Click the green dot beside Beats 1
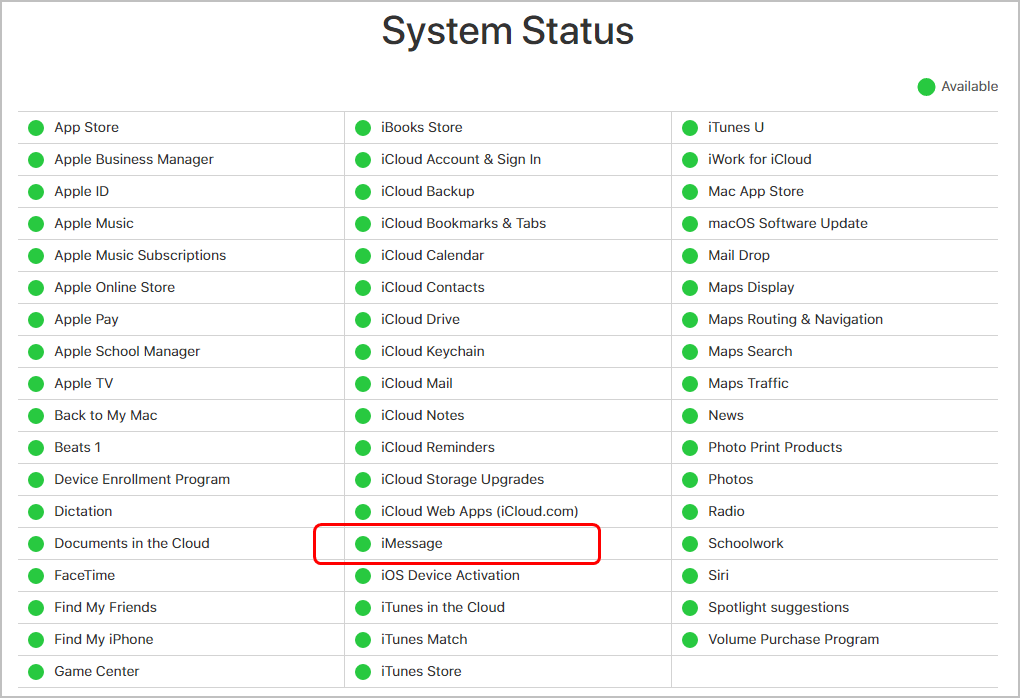Screen dimensions: 1020x698 point(36,448)
